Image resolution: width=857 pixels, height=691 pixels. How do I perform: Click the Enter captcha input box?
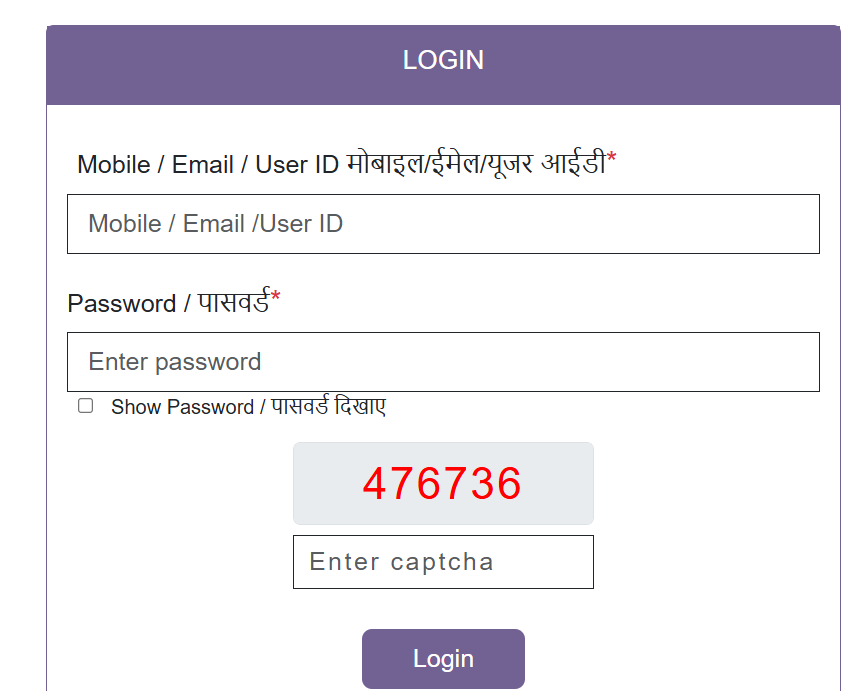(443, 561)
